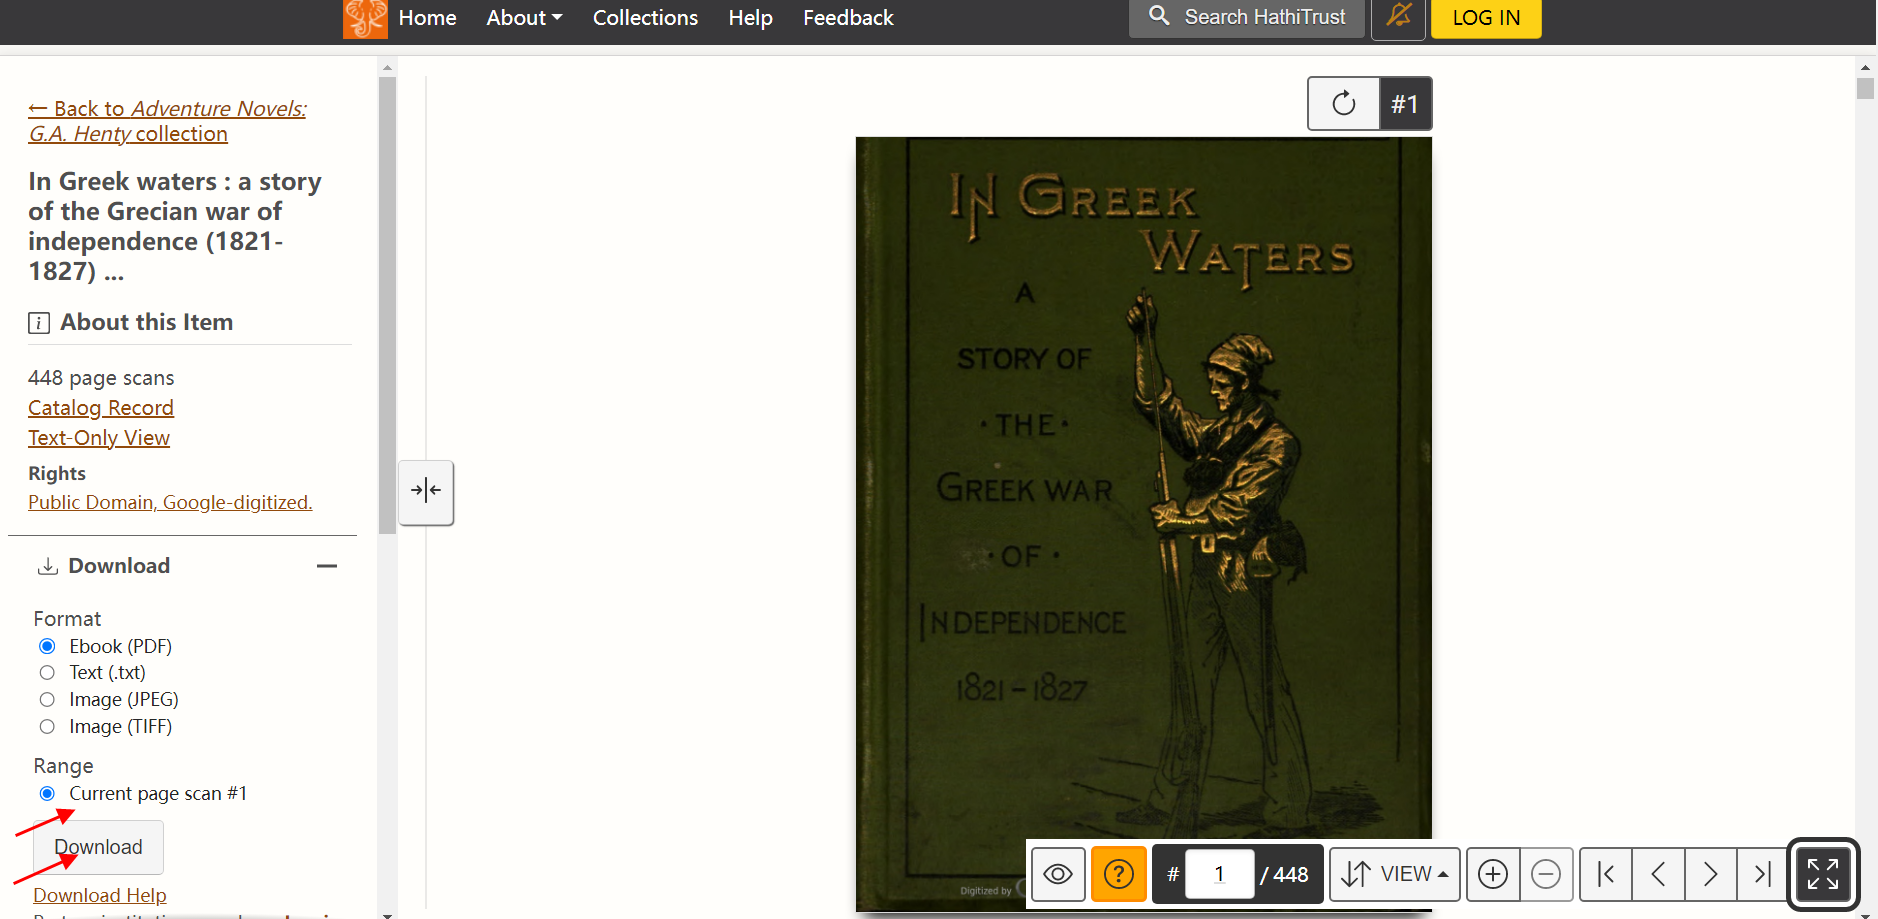Open Feedback in the top navigation
Image resolution: width=1878 pixels, height=919 pixels.
848,17
